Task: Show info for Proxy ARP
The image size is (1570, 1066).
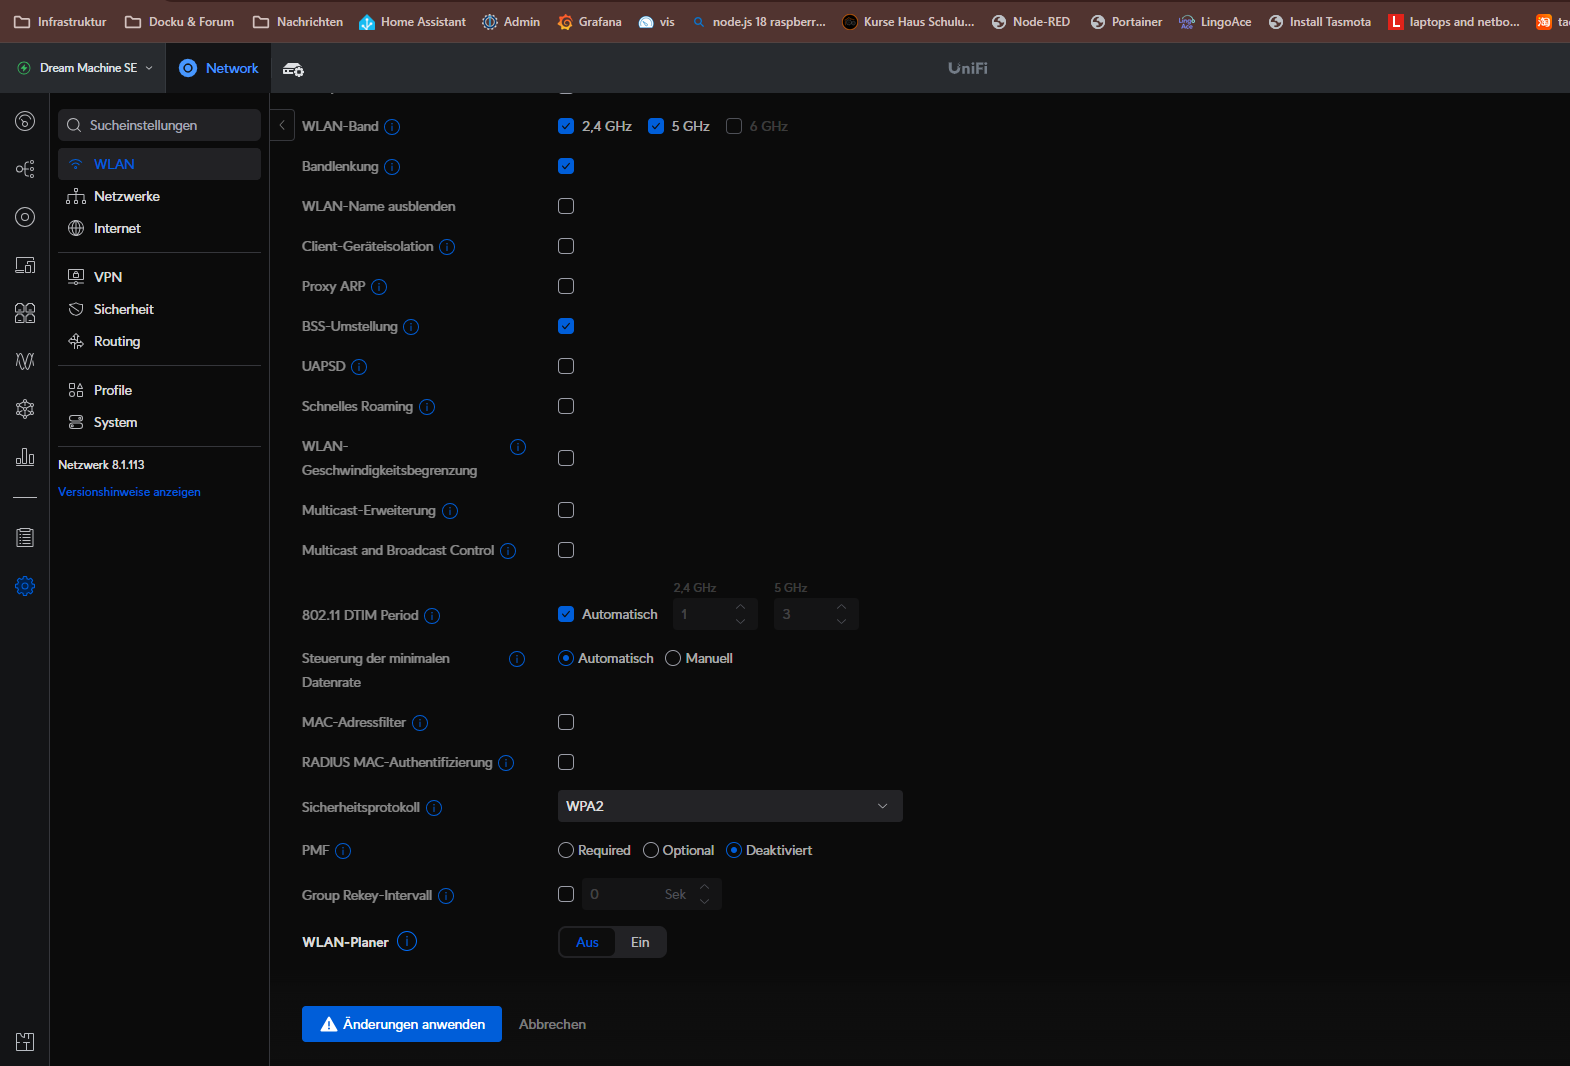Action: (379, 287)
